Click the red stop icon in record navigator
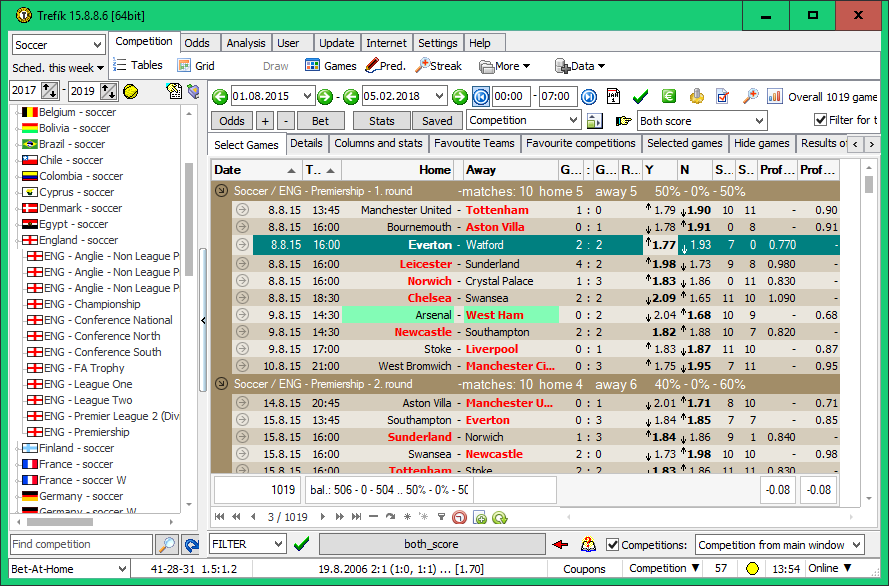The height and width of the screenshot is (586, 889). tap(459, 517)
